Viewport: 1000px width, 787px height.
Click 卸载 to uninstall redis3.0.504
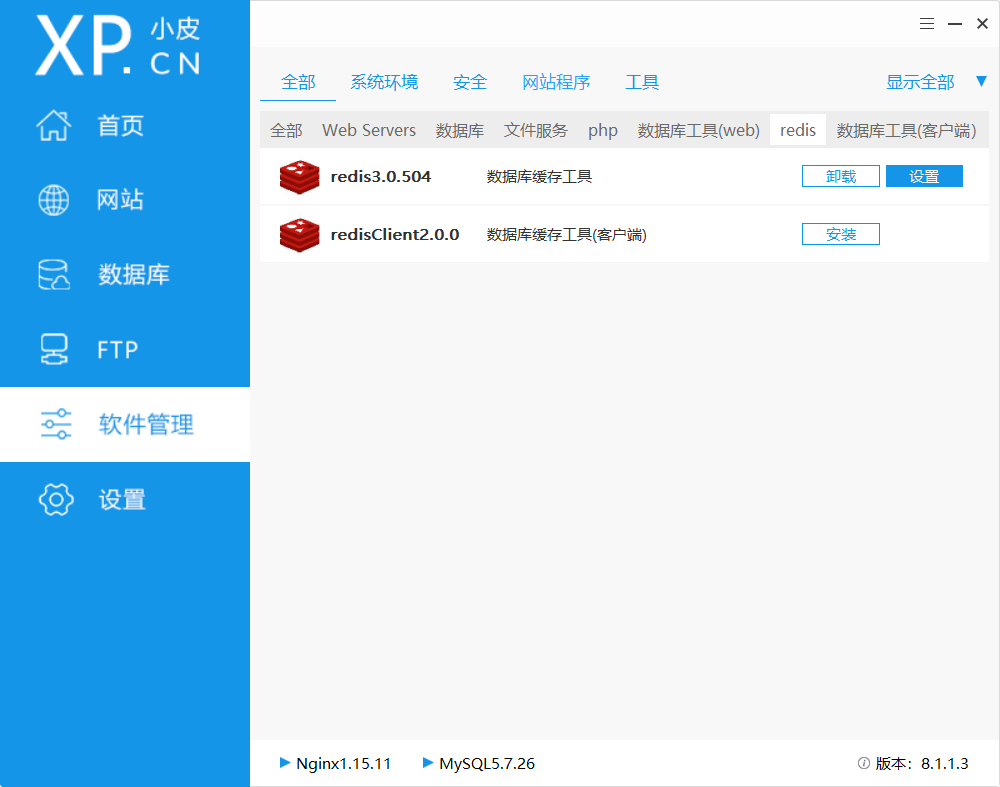(x=840, y=176)
